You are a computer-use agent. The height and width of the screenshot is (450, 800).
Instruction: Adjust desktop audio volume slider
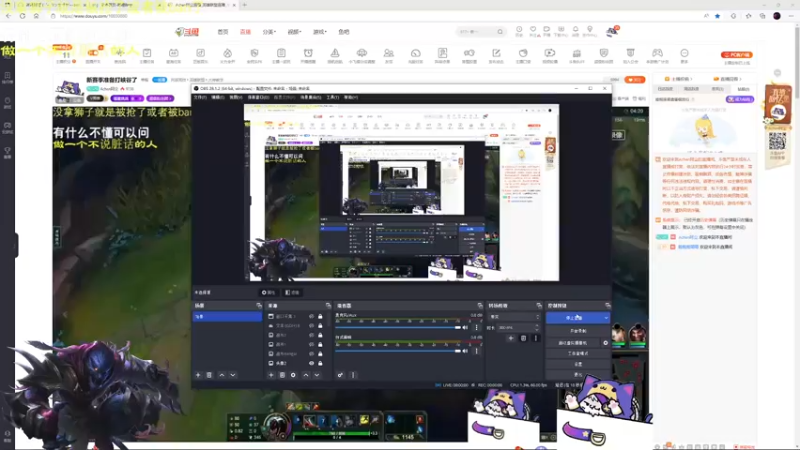coord(398,328)
